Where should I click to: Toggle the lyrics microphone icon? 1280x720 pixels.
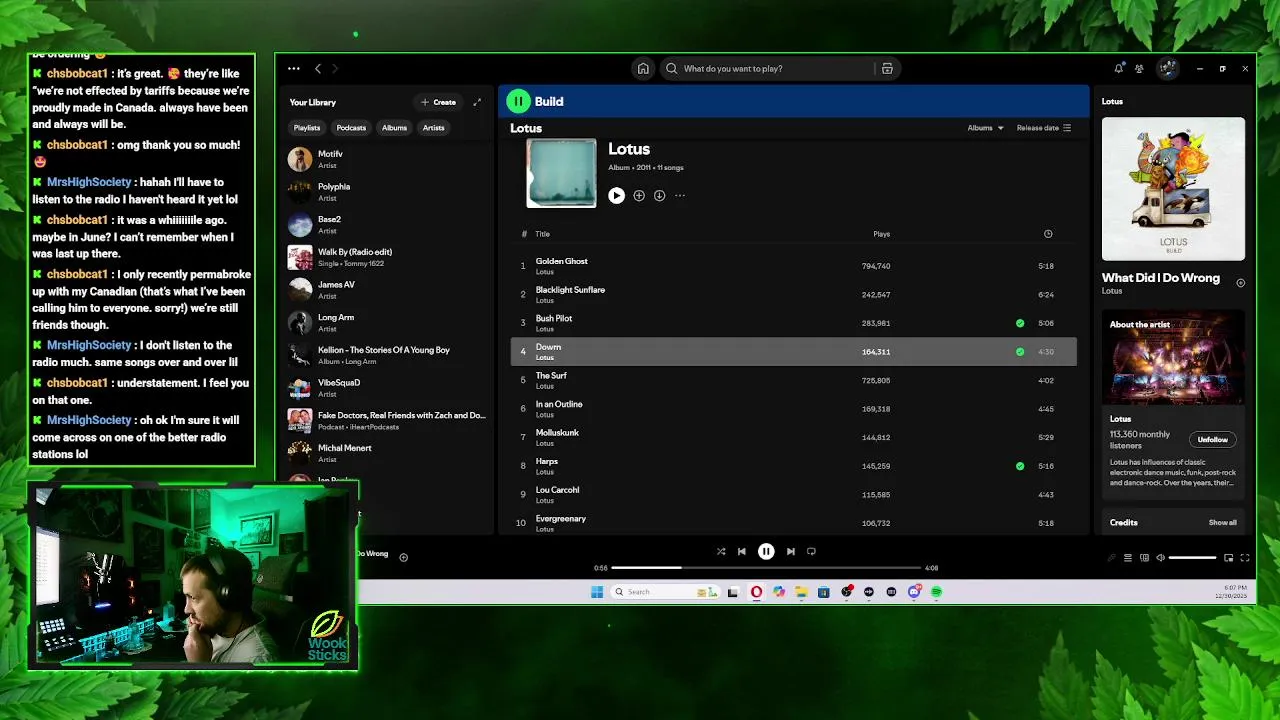pyautogui.click(x=1111, y=558)
